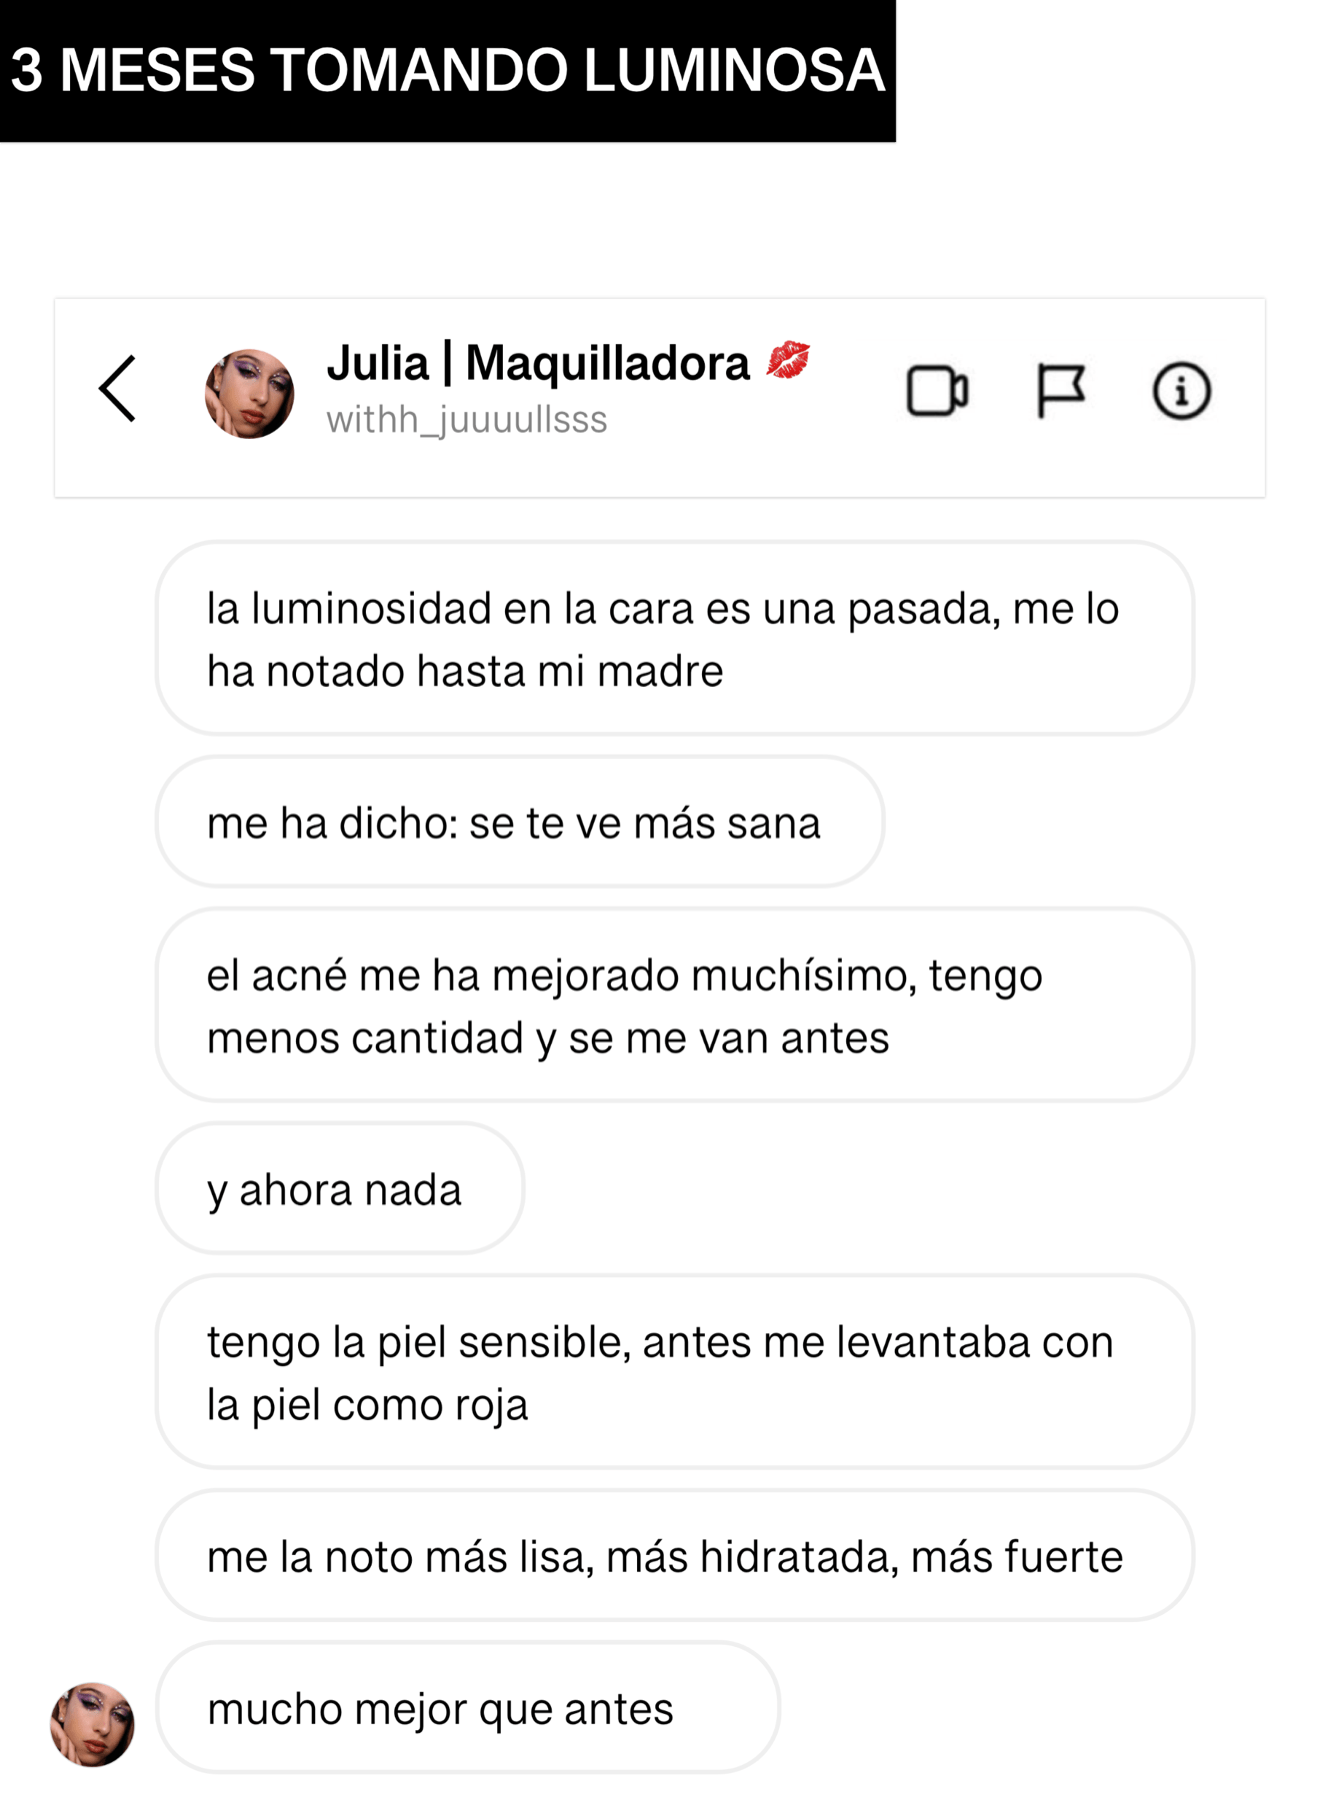The width and height of the screenshot is (1320, 1810).
Task: Click the small avatar beside the last message
Action: tap(92, 1724)
